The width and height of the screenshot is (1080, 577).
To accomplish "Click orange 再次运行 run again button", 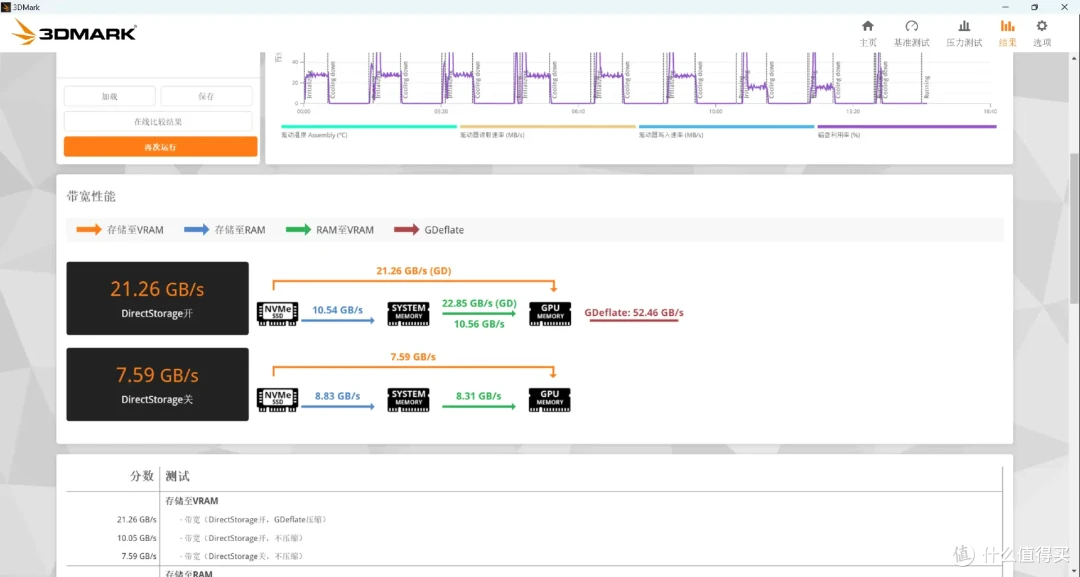I will click(x=160, y=147).
